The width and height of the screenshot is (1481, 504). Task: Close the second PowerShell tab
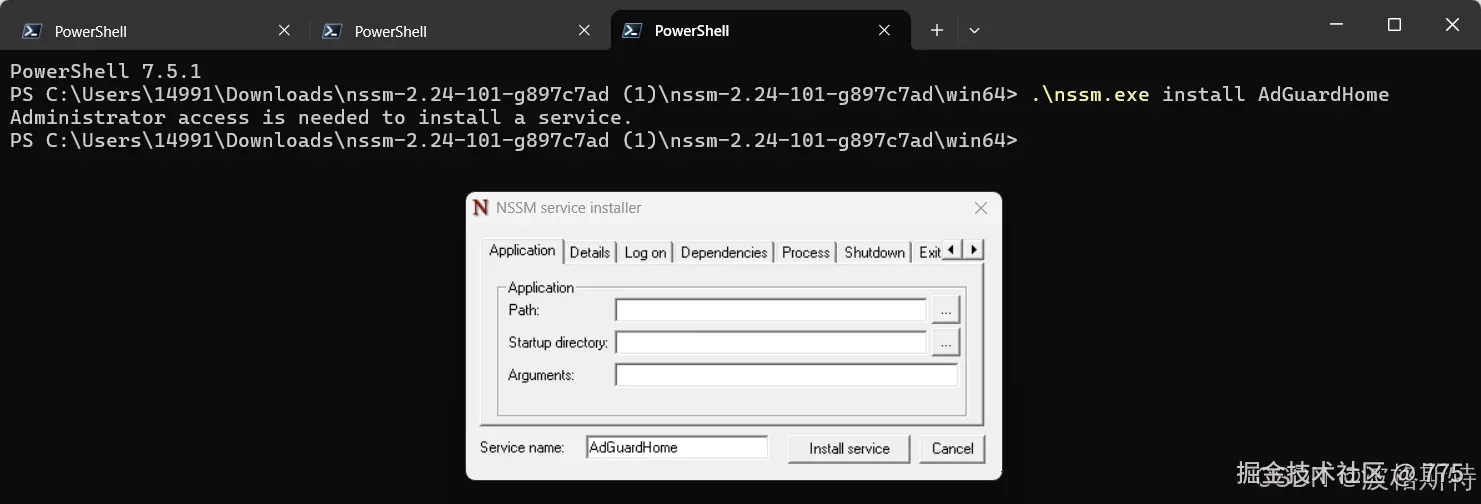(584, 31)
